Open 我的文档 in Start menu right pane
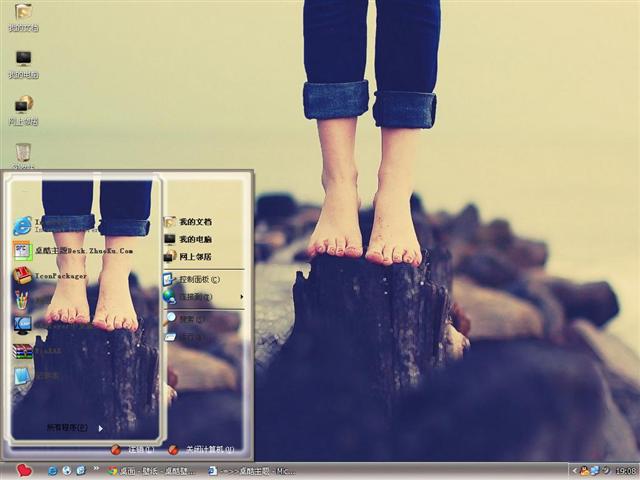The image size is (640, 480). click(195, 222)
